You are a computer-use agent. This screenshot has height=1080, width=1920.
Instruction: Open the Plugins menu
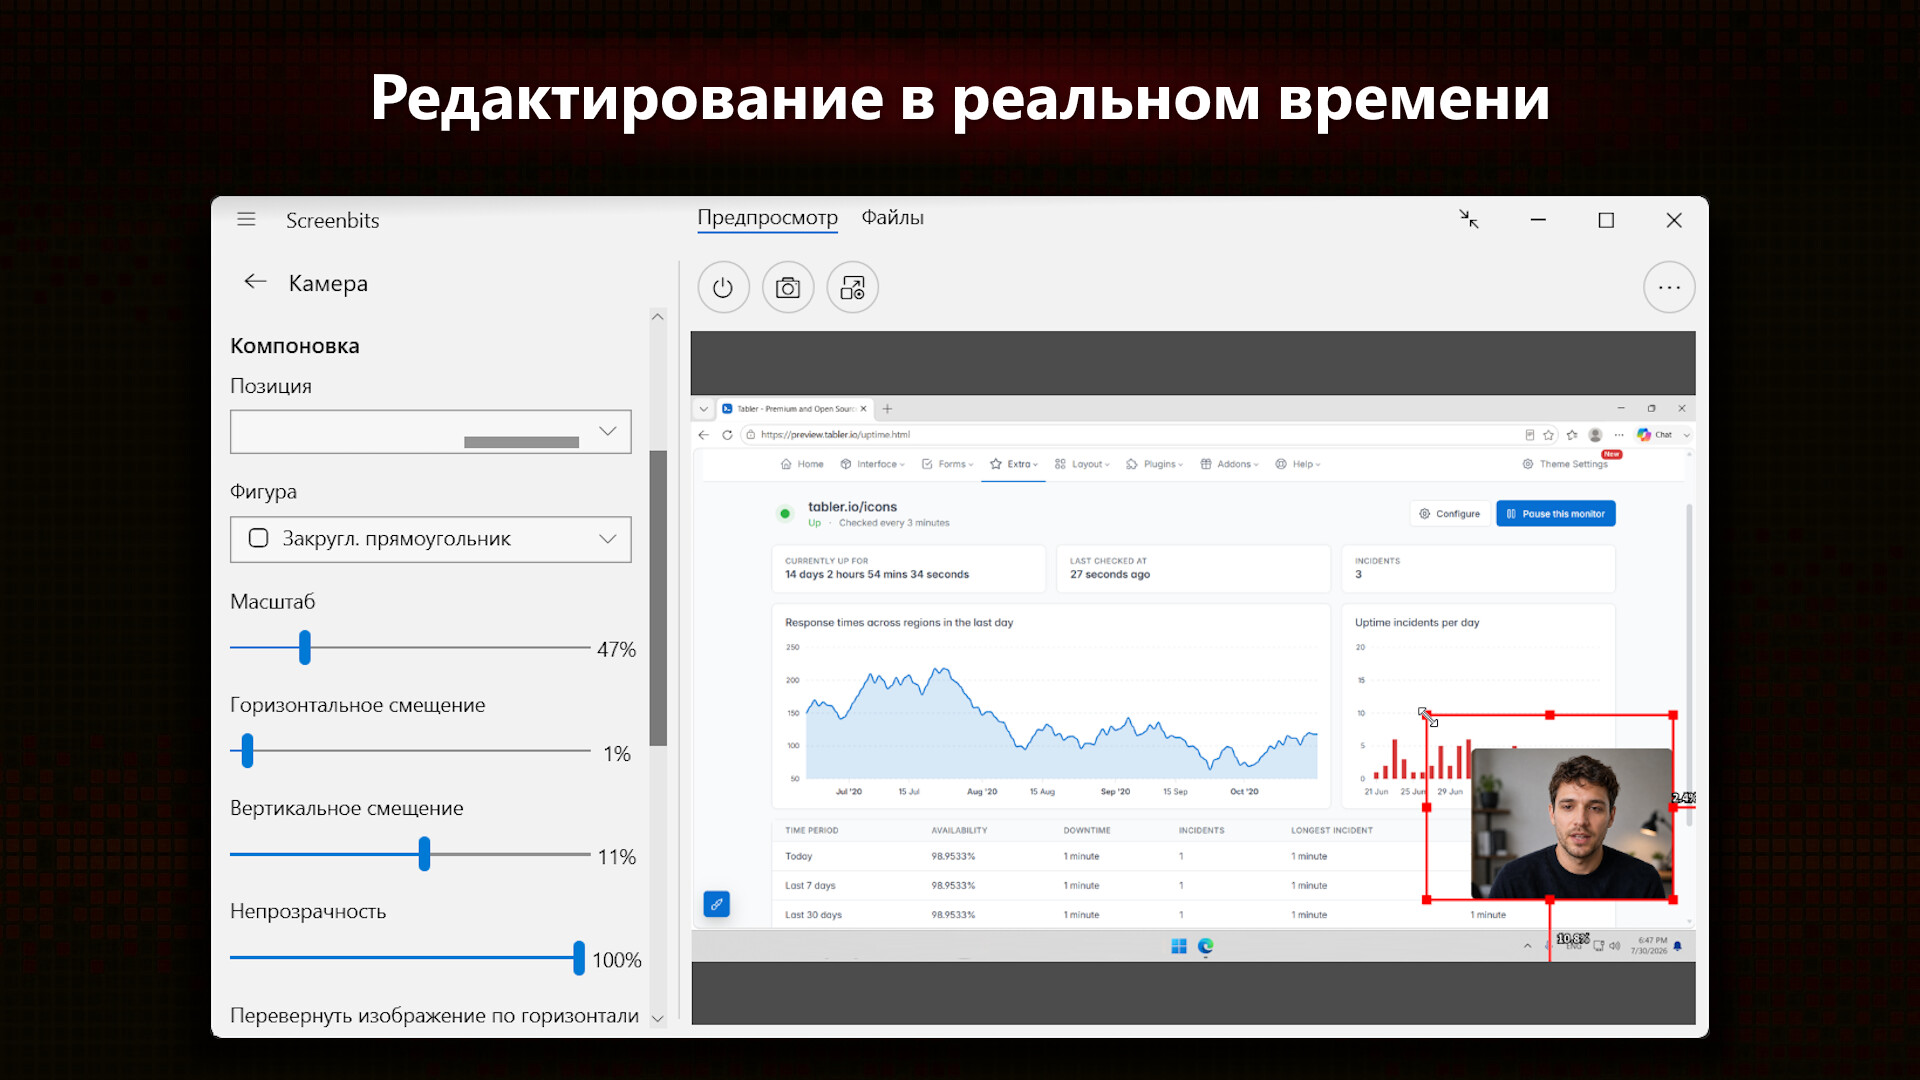coord(1154,464)
